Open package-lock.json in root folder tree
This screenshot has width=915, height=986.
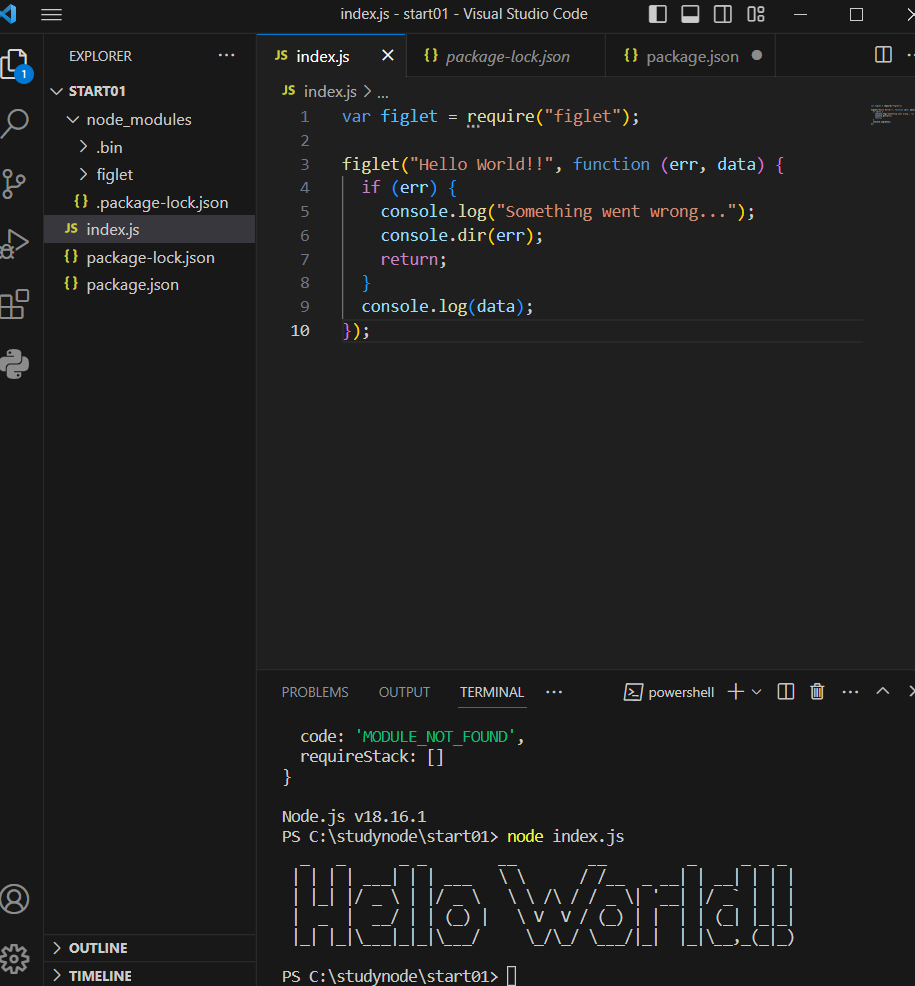(x=150, y=257)
